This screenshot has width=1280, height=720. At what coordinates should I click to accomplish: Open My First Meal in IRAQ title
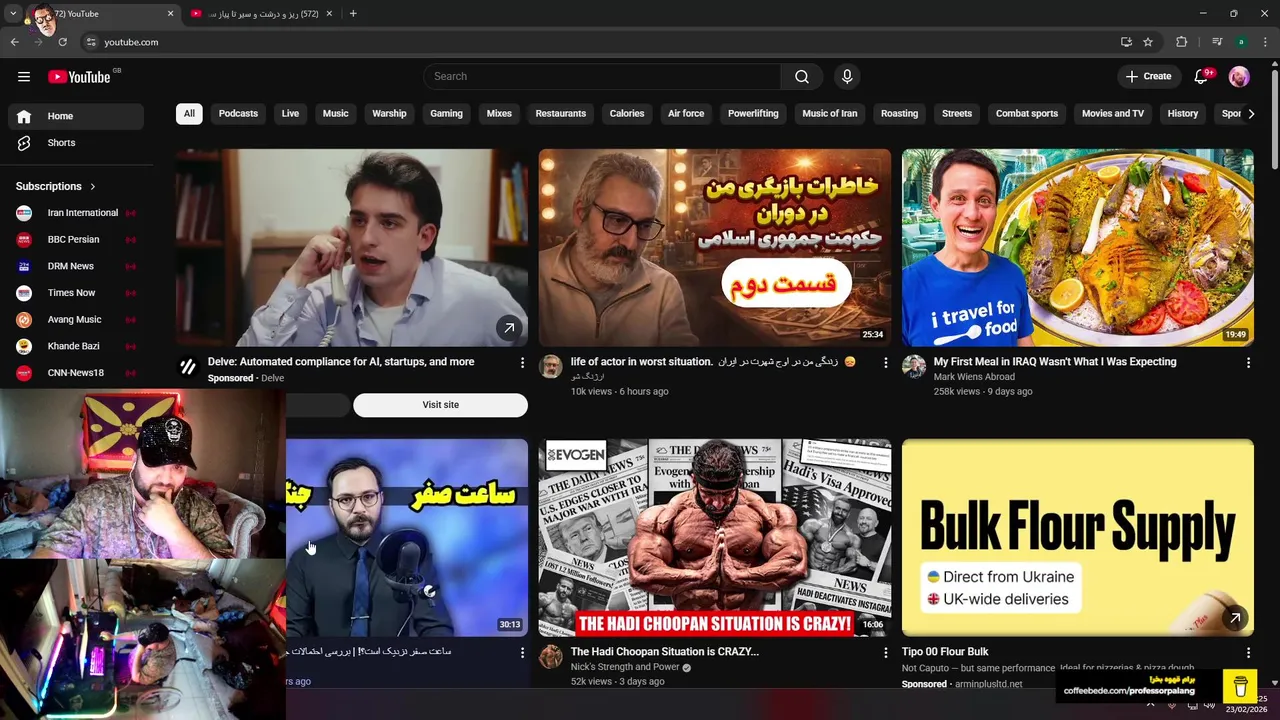(x=1055, y=362)
